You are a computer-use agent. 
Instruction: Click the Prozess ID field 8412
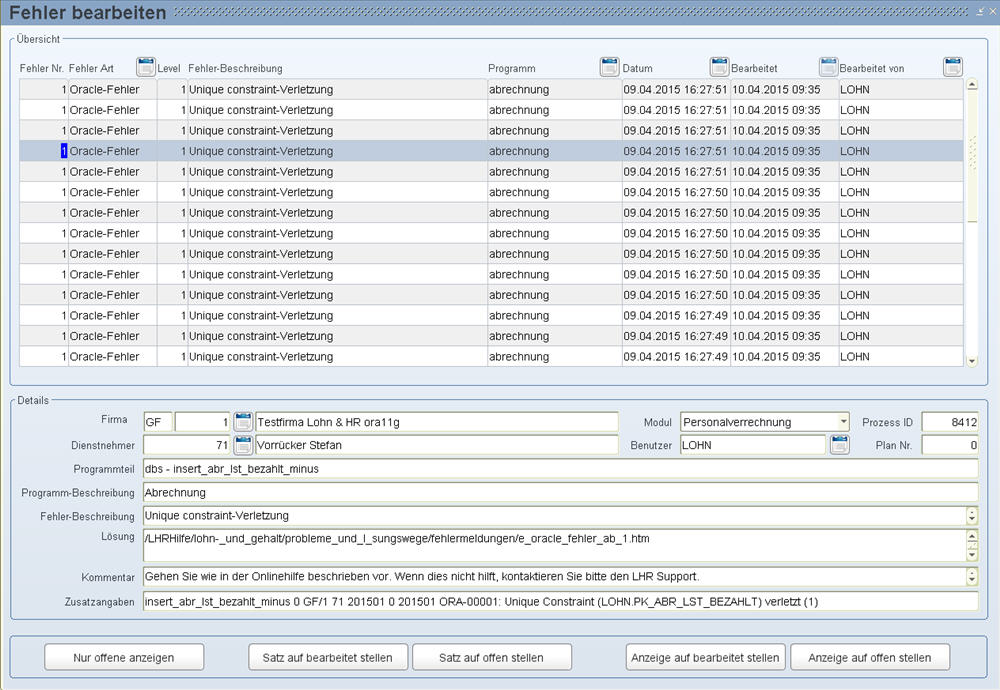(x=950, y=422)
